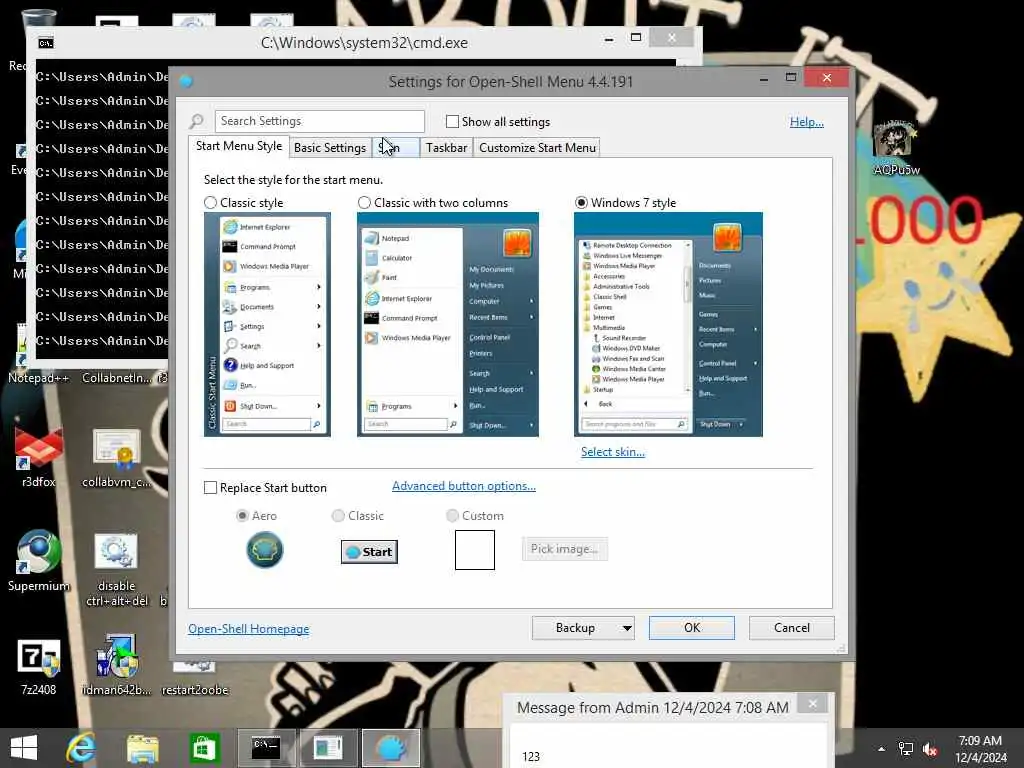Enable the Show all settings checkbox
Viewport: 1024px width, 768px height.
point(452,121)
